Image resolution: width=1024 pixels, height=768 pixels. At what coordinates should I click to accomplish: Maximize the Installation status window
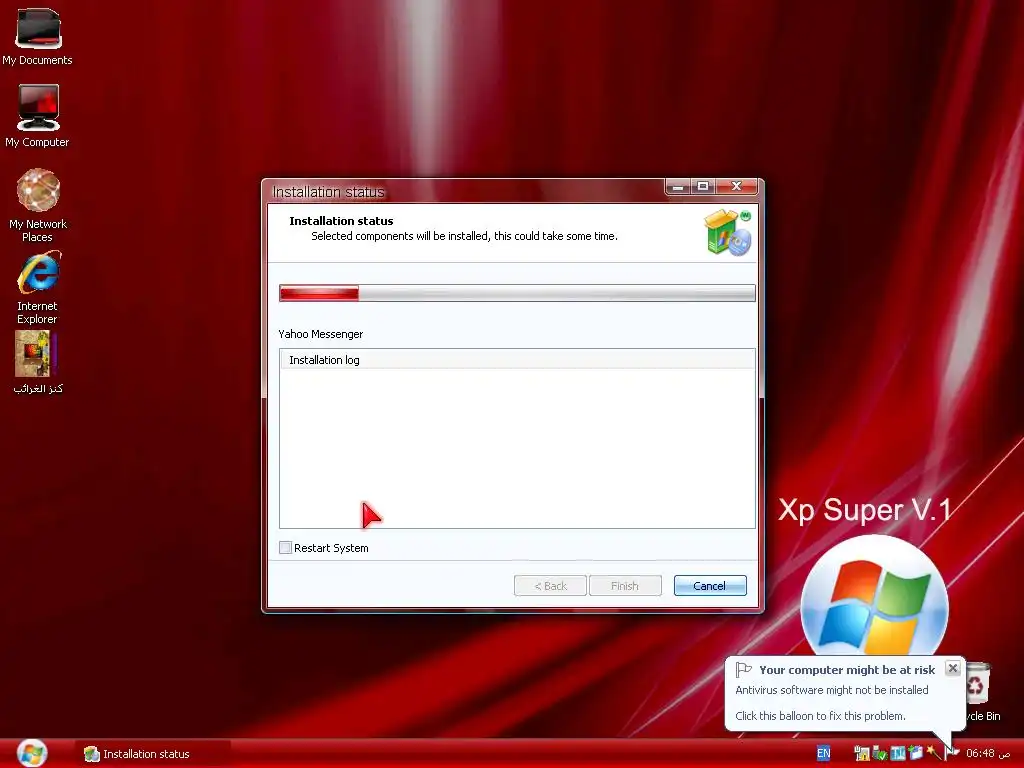(703, 187)
